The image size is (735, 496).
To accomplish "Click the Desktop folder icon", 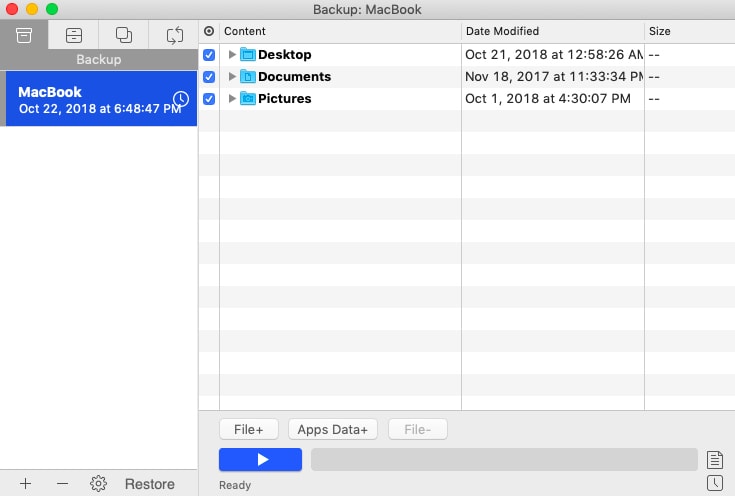I will pos(248,54).
